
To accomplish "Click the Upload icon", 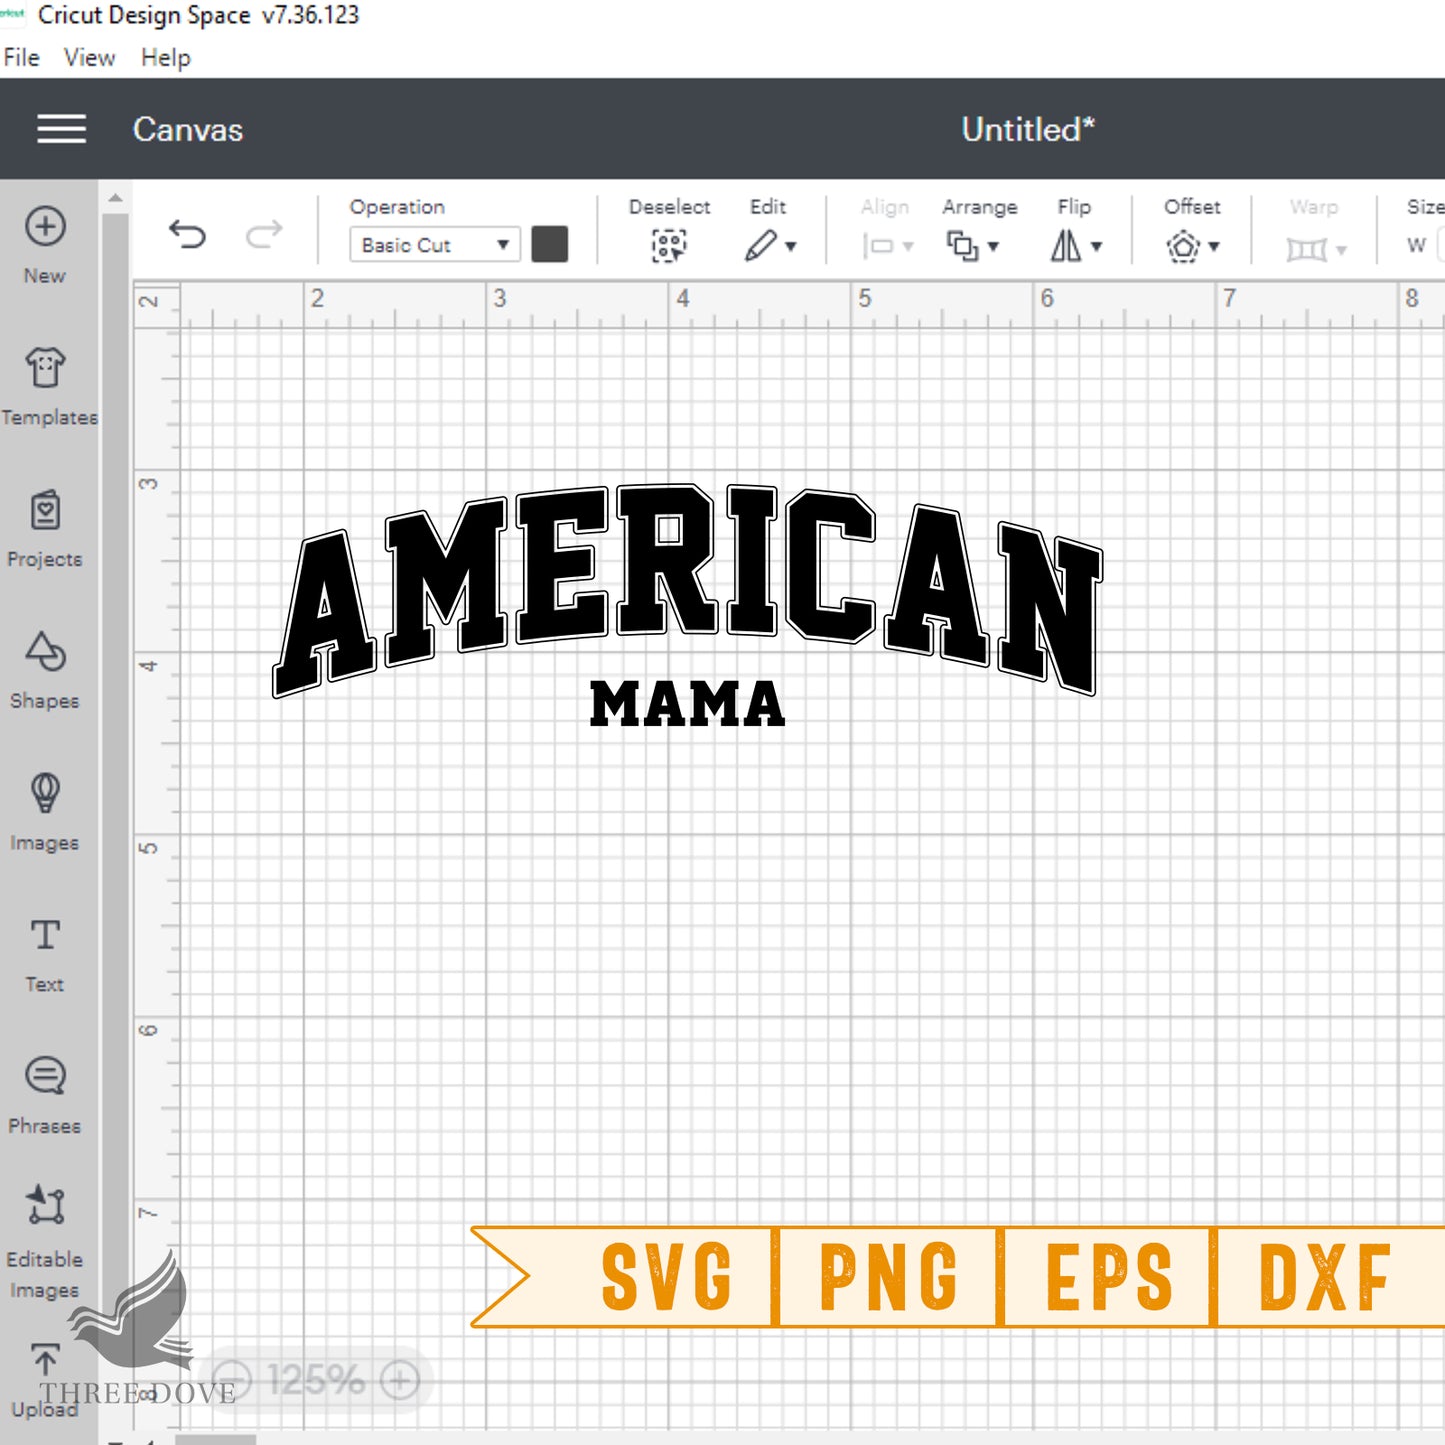I will pyautogui.click(x=45, y=1361).
